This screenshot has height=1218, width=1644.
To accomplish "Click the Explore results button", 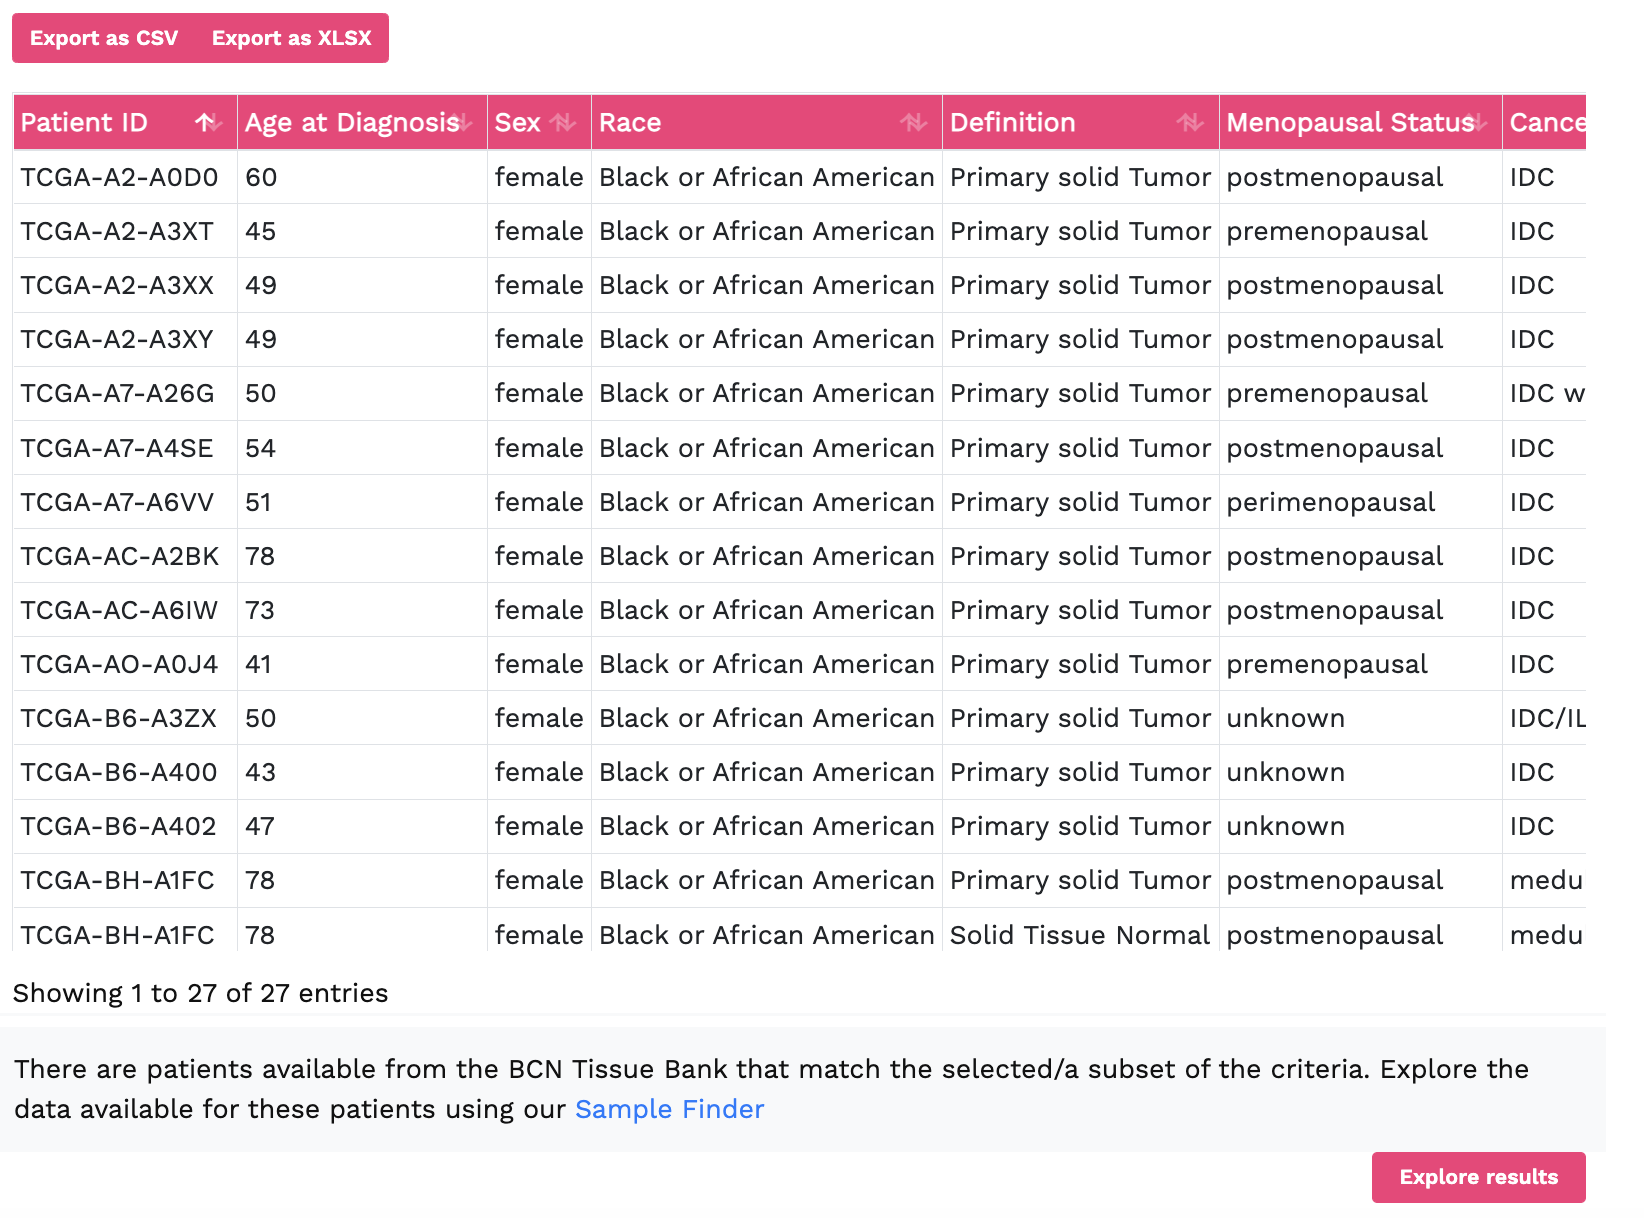I will [1478, 1177].
